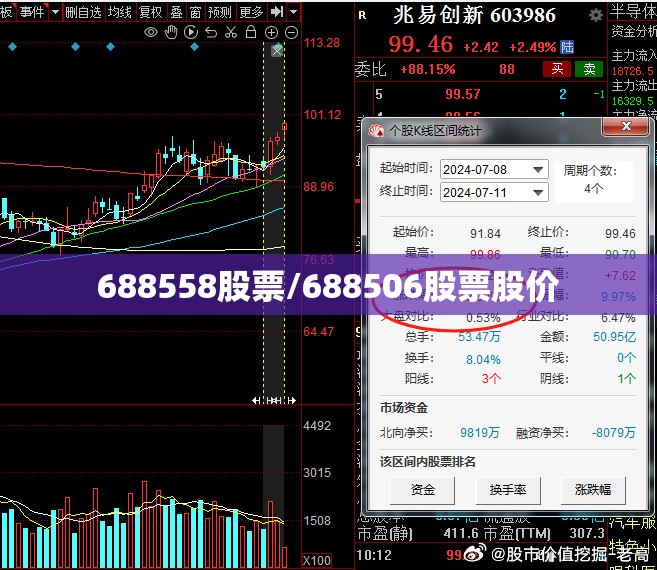The height and width of the screenshot is (570, 657).
Task: Click the 总手 value 53.47万
Action: (479, 337)
